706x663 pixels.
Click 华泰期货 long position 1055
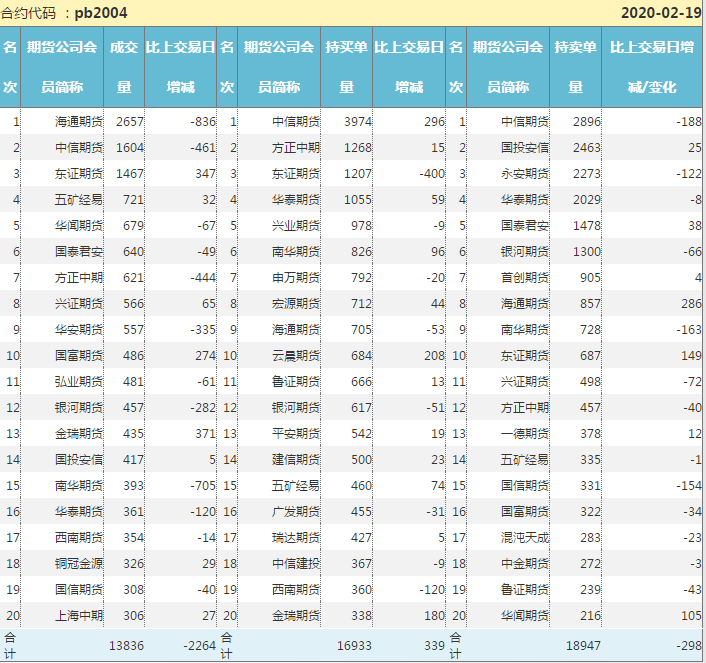point(358,200)
